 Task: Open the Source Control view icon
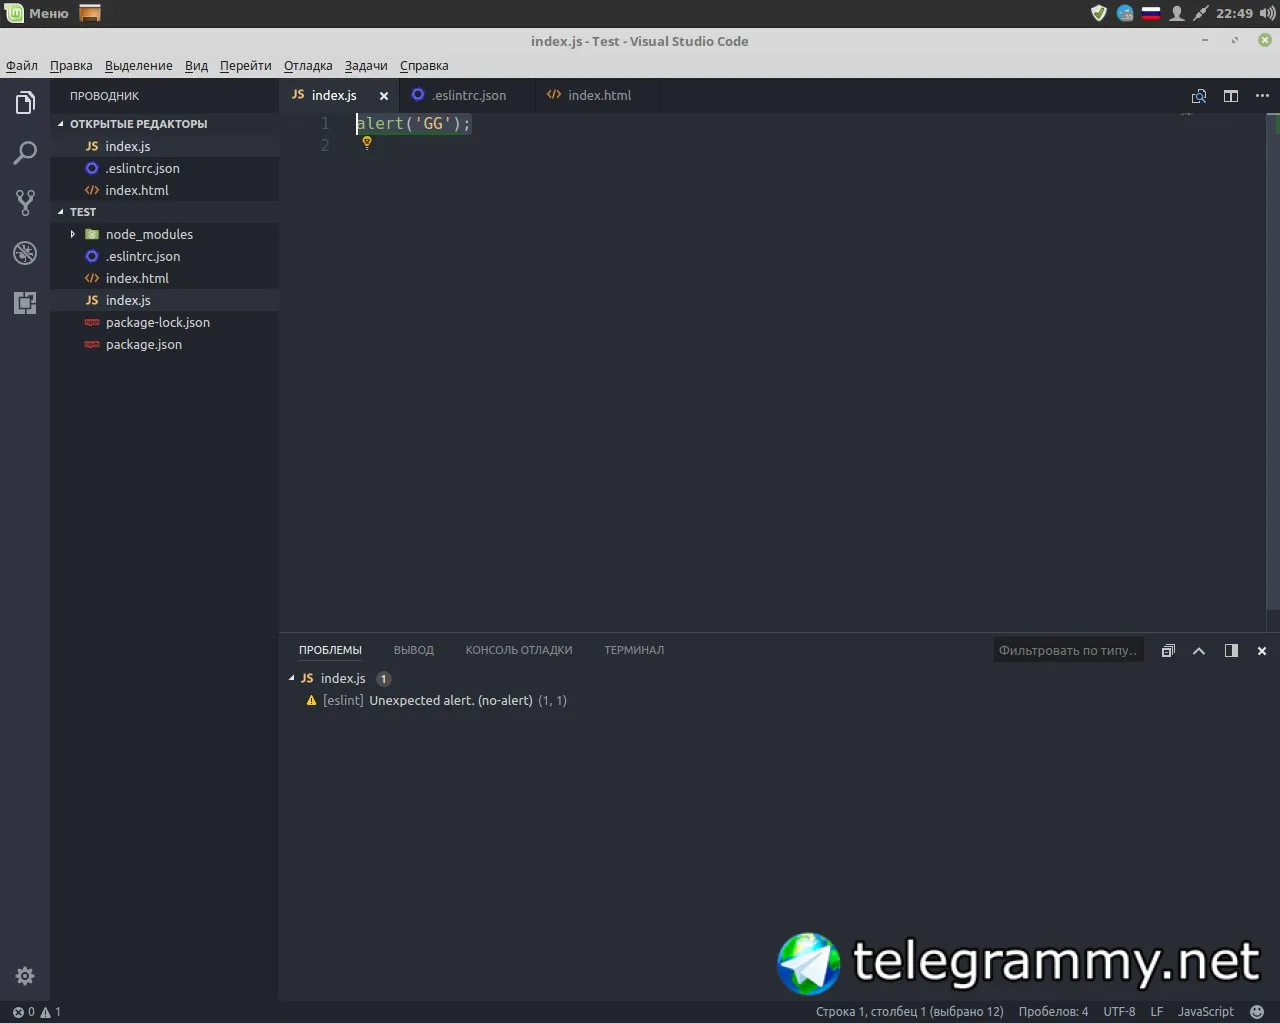tap(25, 203)
